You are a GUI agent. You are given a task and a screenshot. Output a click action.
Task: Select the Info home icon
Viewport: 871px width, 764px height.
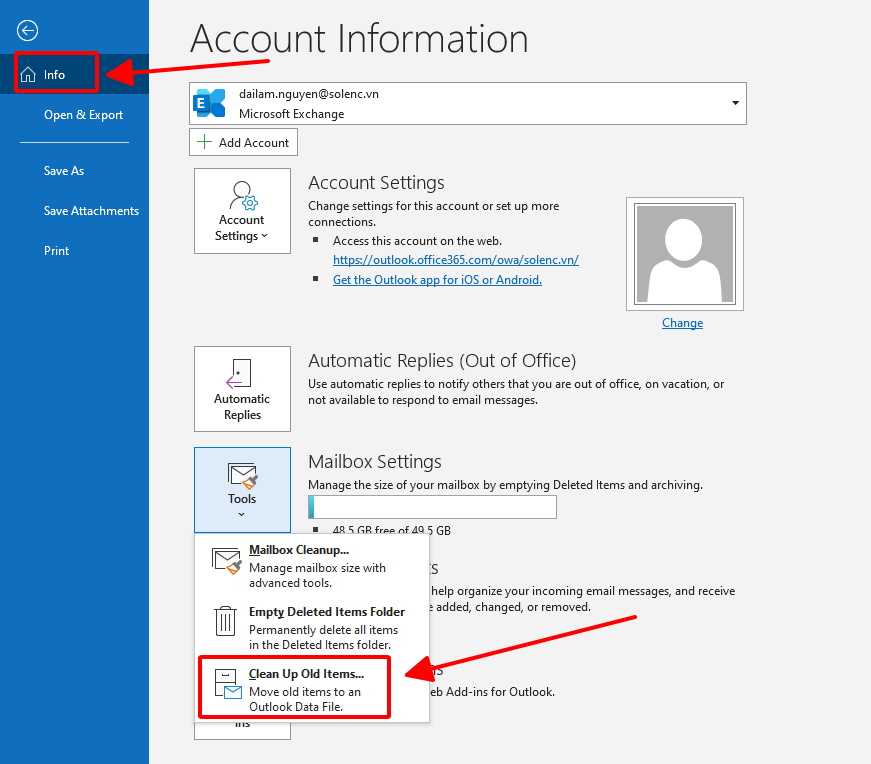(x=28, y=75)
